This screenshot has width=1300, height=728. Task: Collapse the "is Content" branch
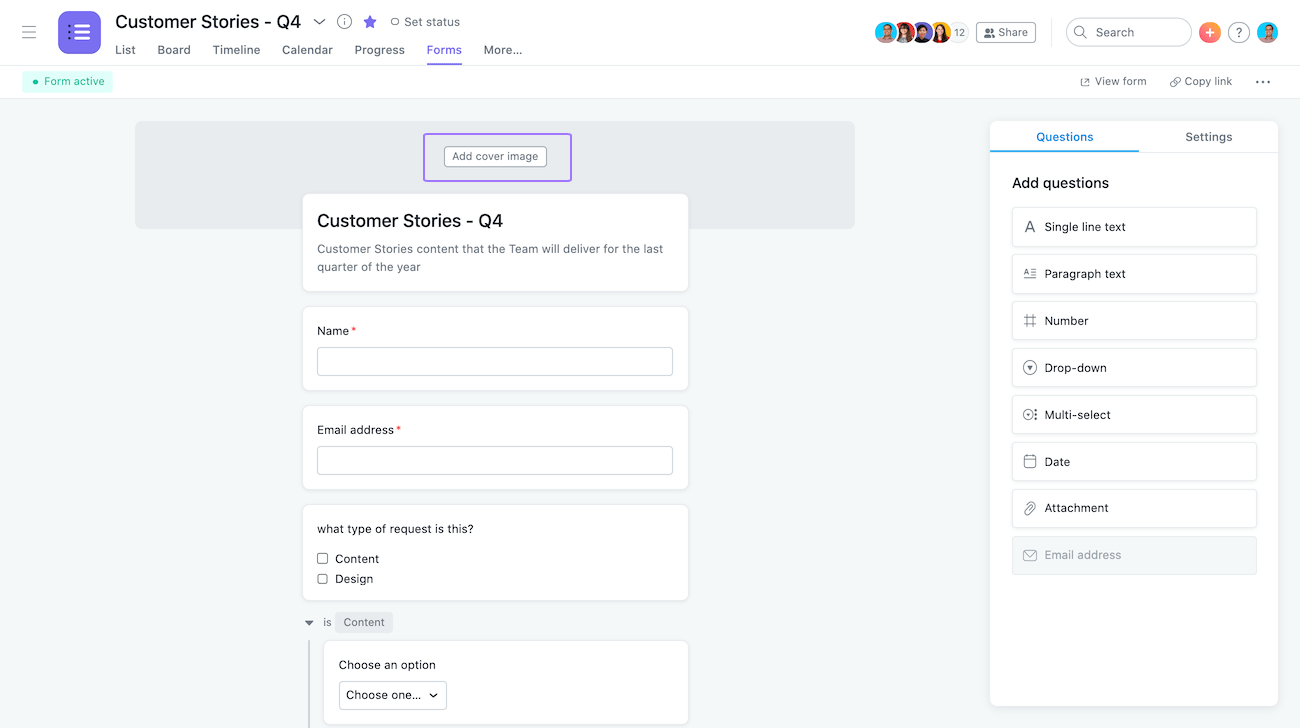click(x=309, y=623)
